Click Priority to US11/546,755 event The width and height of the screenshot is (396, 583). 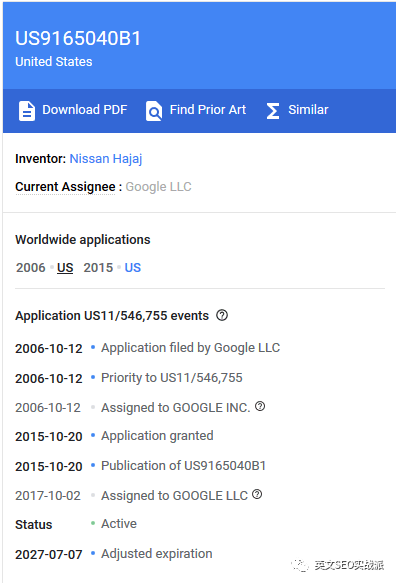pos(172,378)
